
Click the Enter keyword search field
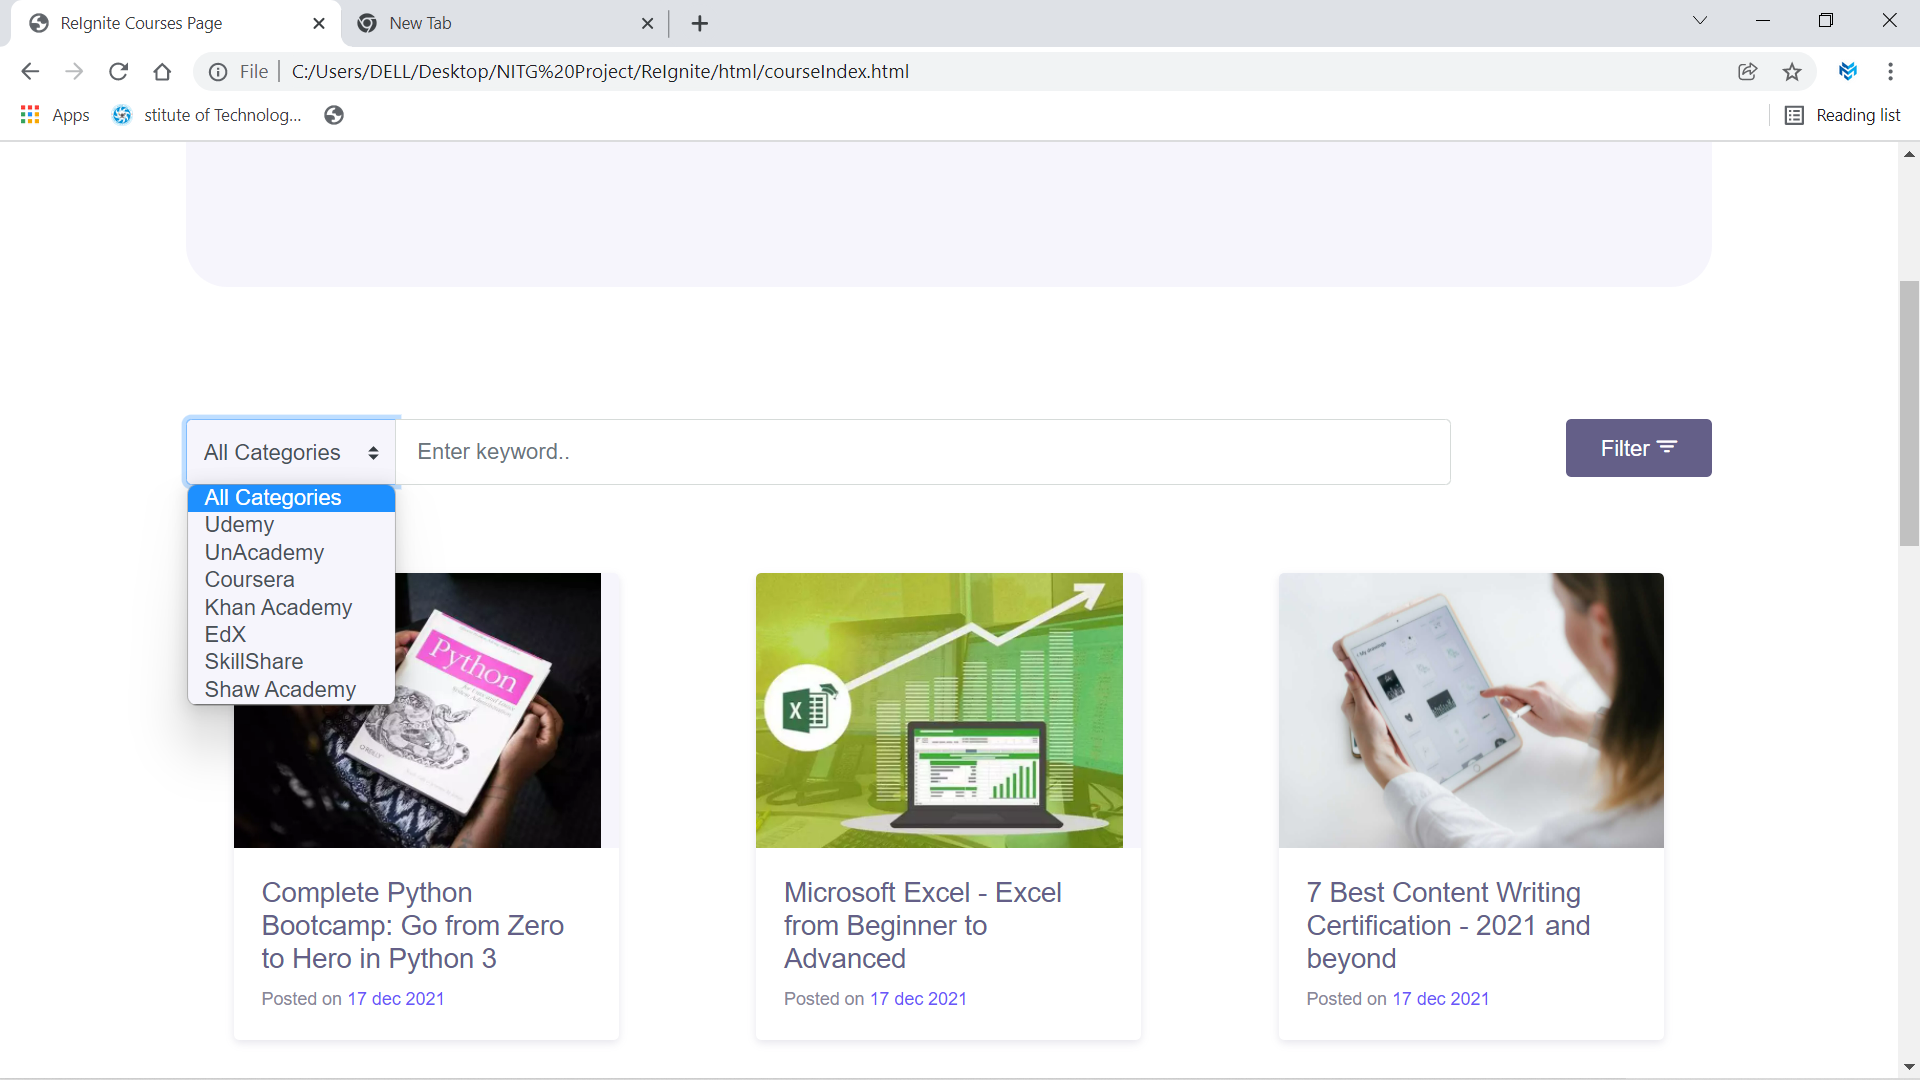click(922, 452)
